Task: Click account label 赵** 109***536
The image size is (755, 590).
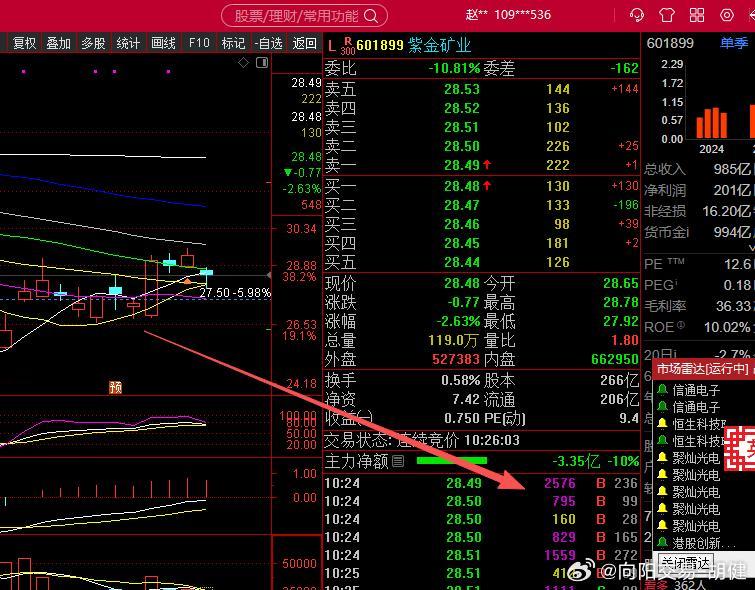Action: [x=508, y=15]
